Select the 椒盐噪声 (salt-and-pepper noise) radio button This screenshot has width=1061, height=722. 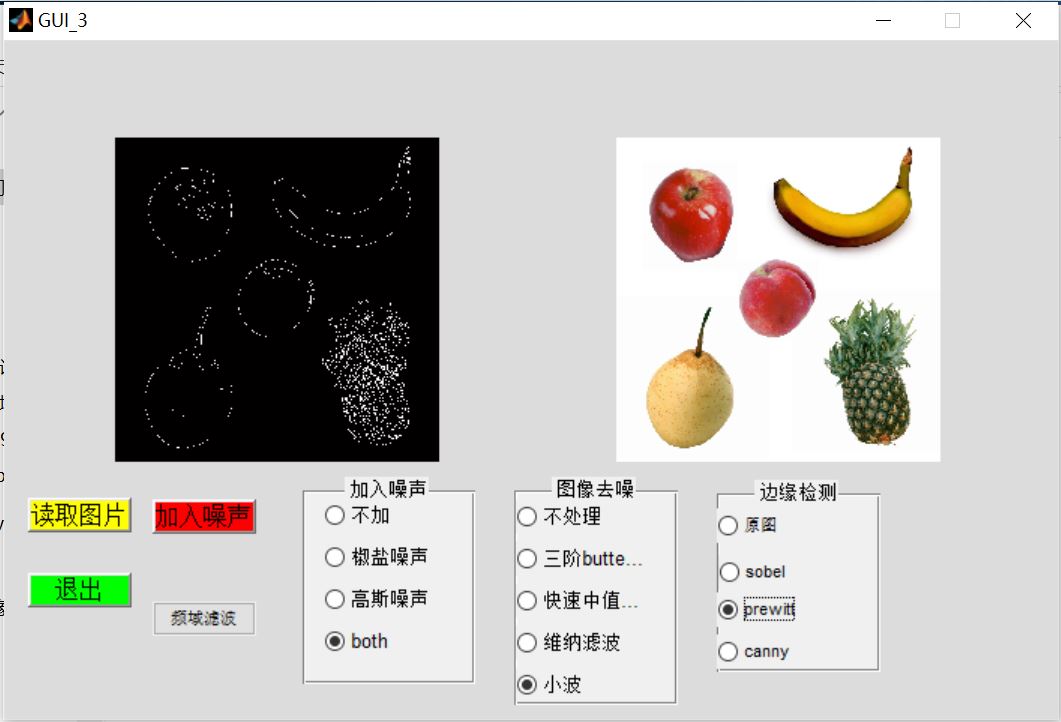tap(334, 558)
